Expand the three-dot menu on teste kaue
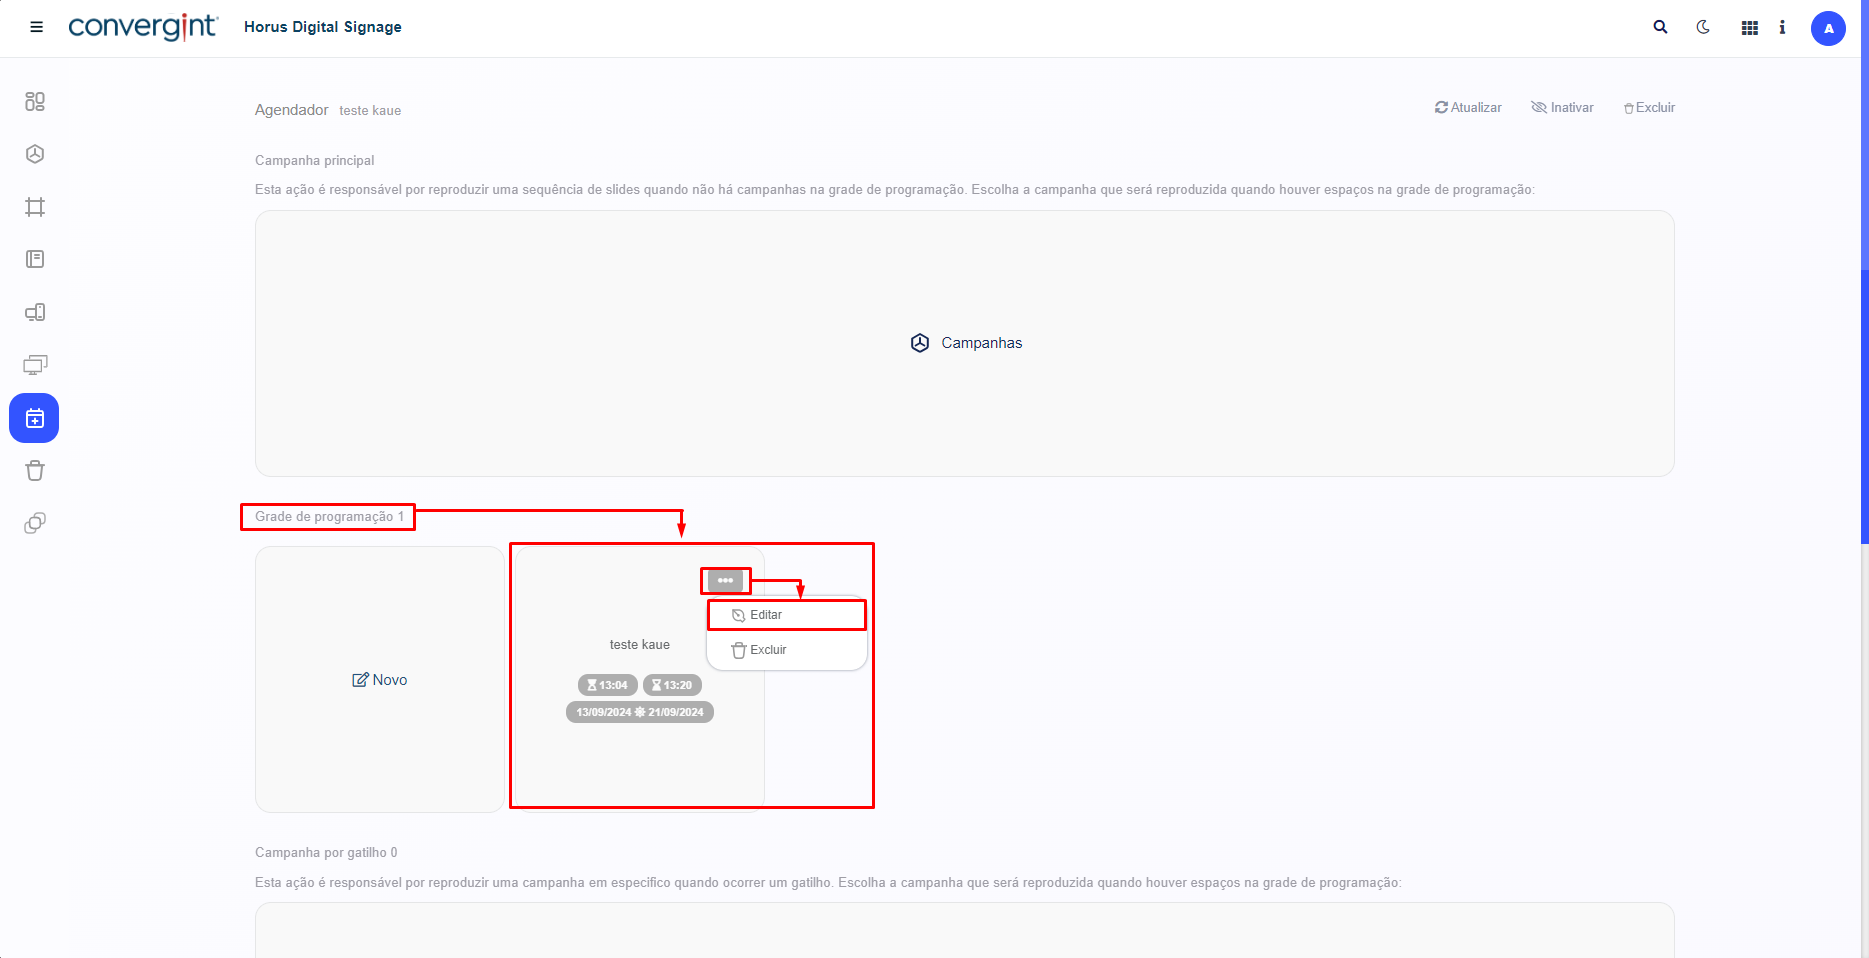The width and height of the screenshot is (1869, 958). pyautogui.click(x=725, y=580)
